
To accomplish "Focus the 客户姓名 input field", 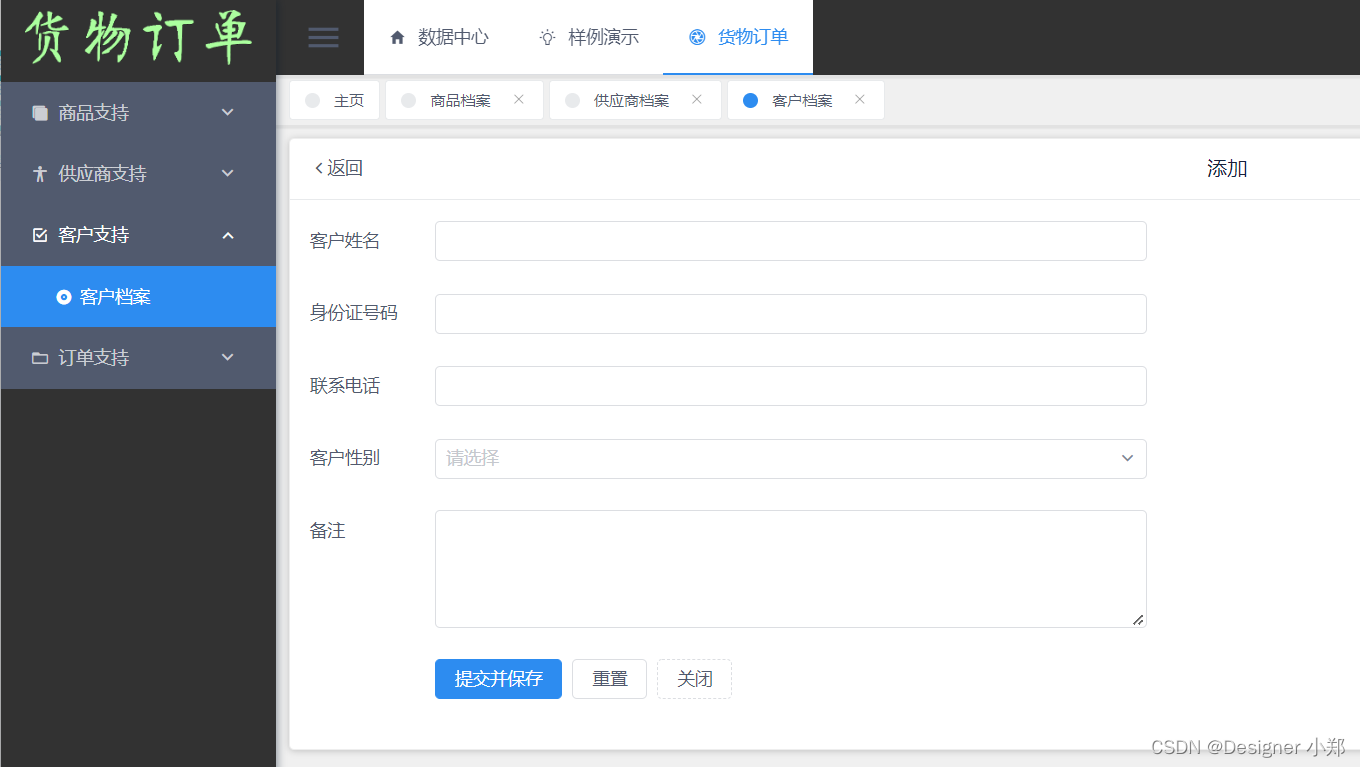I will [x=790, y=241].
